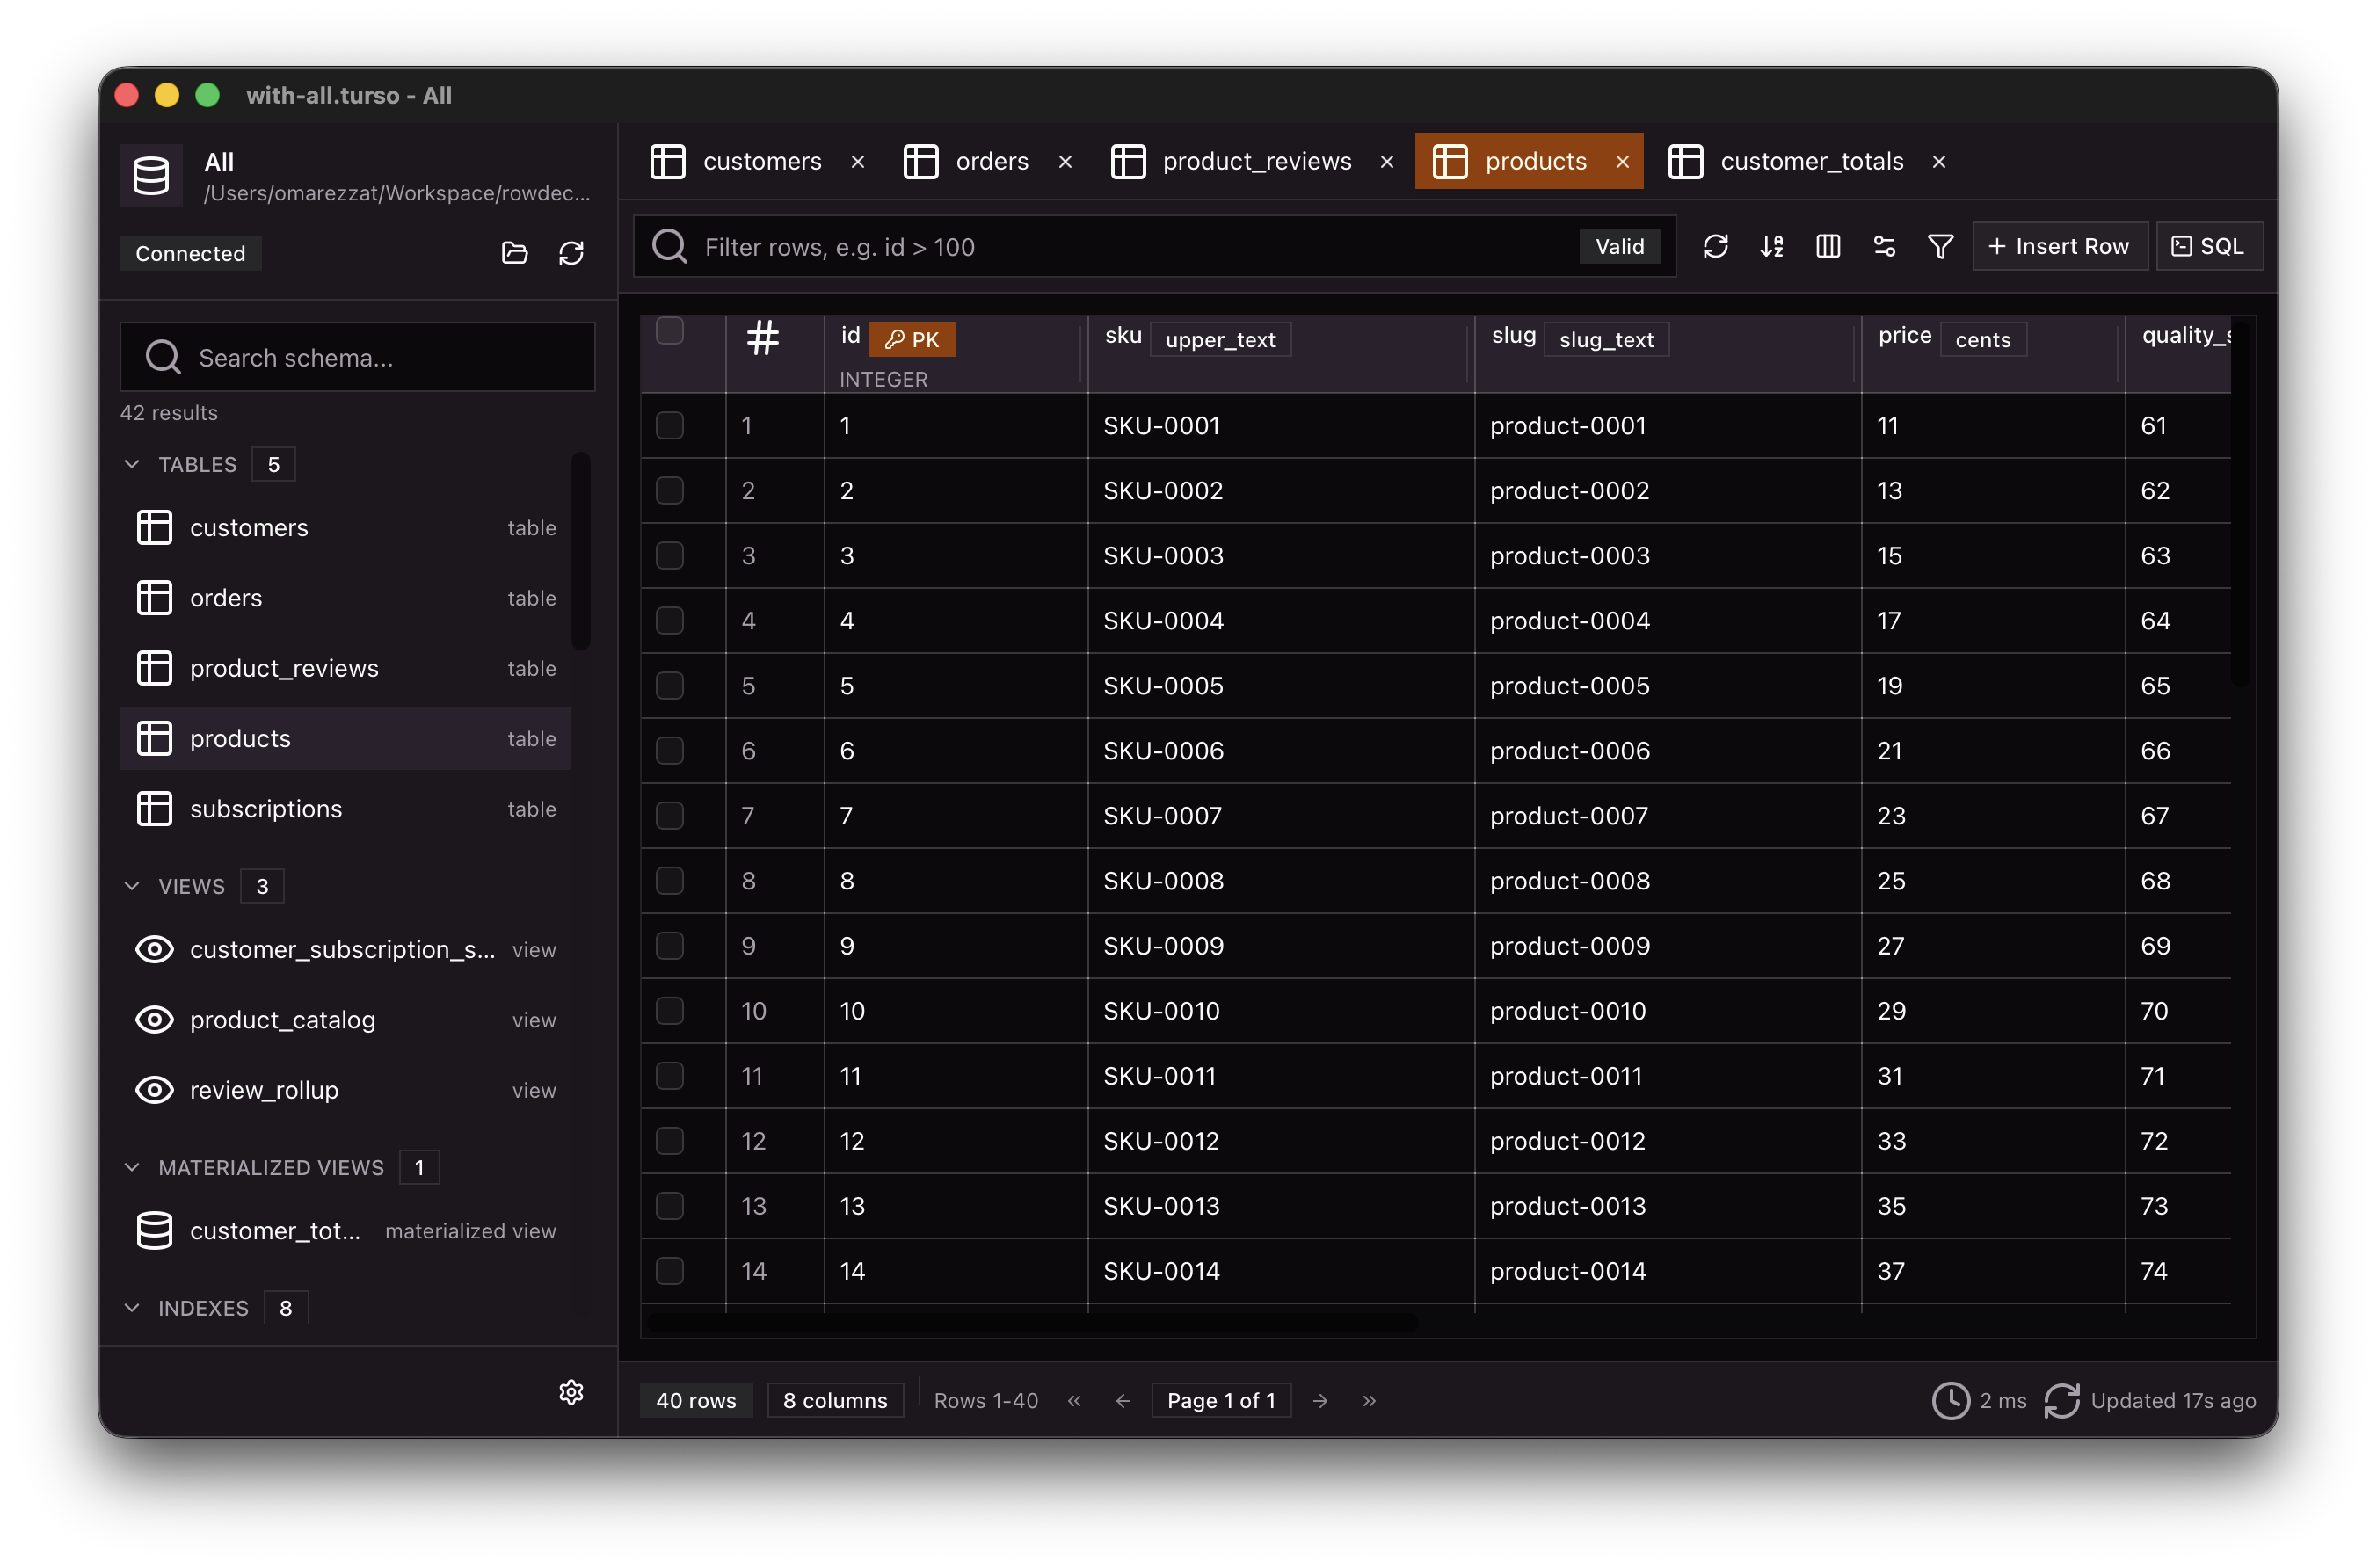Select the checkbox for row SKU-0010

(669, 1010)
